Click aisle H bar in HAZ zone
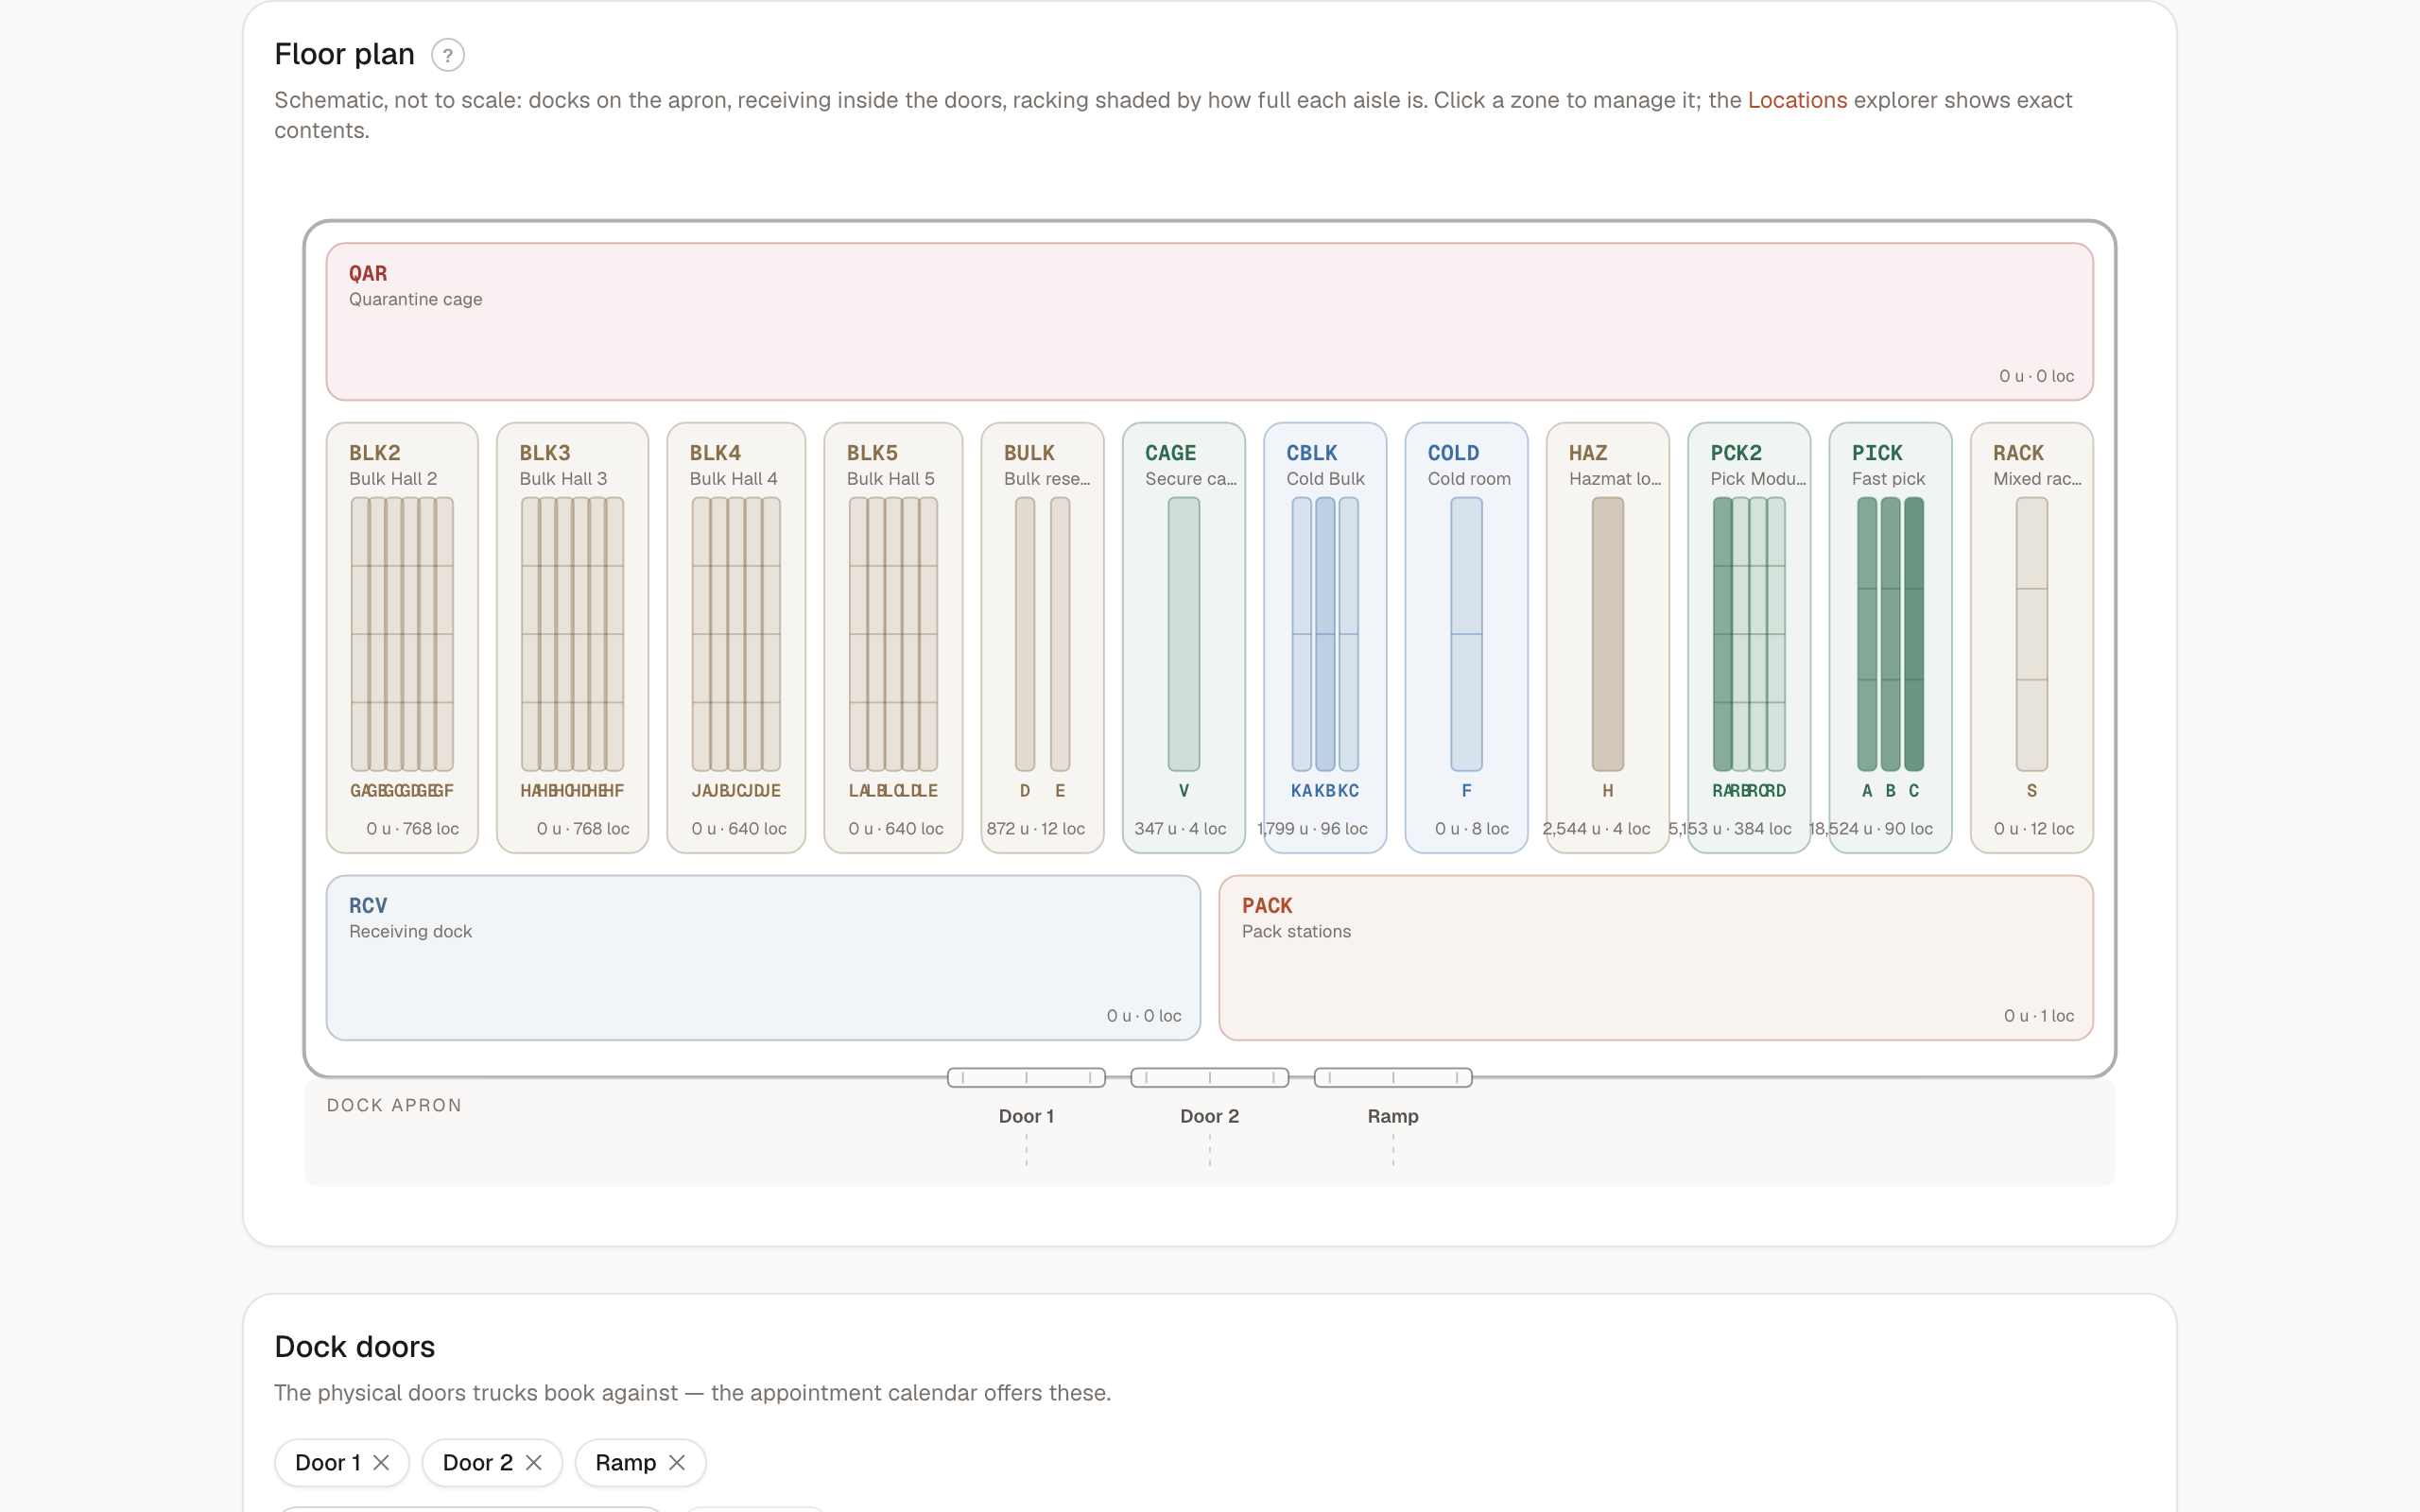 pyautogui.click(x=1608, y=634)
